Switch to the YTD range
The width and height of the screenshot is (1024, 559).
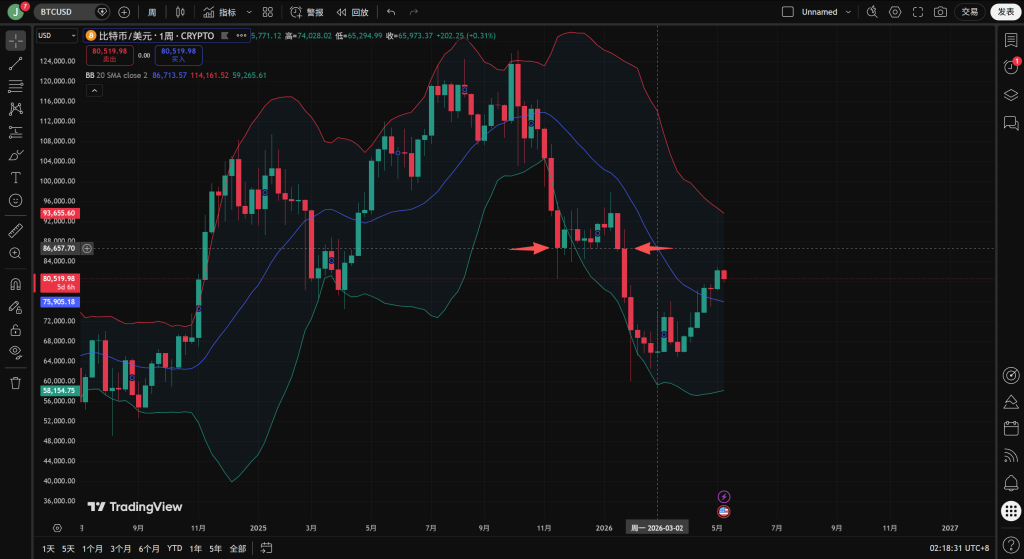[174, 549]
